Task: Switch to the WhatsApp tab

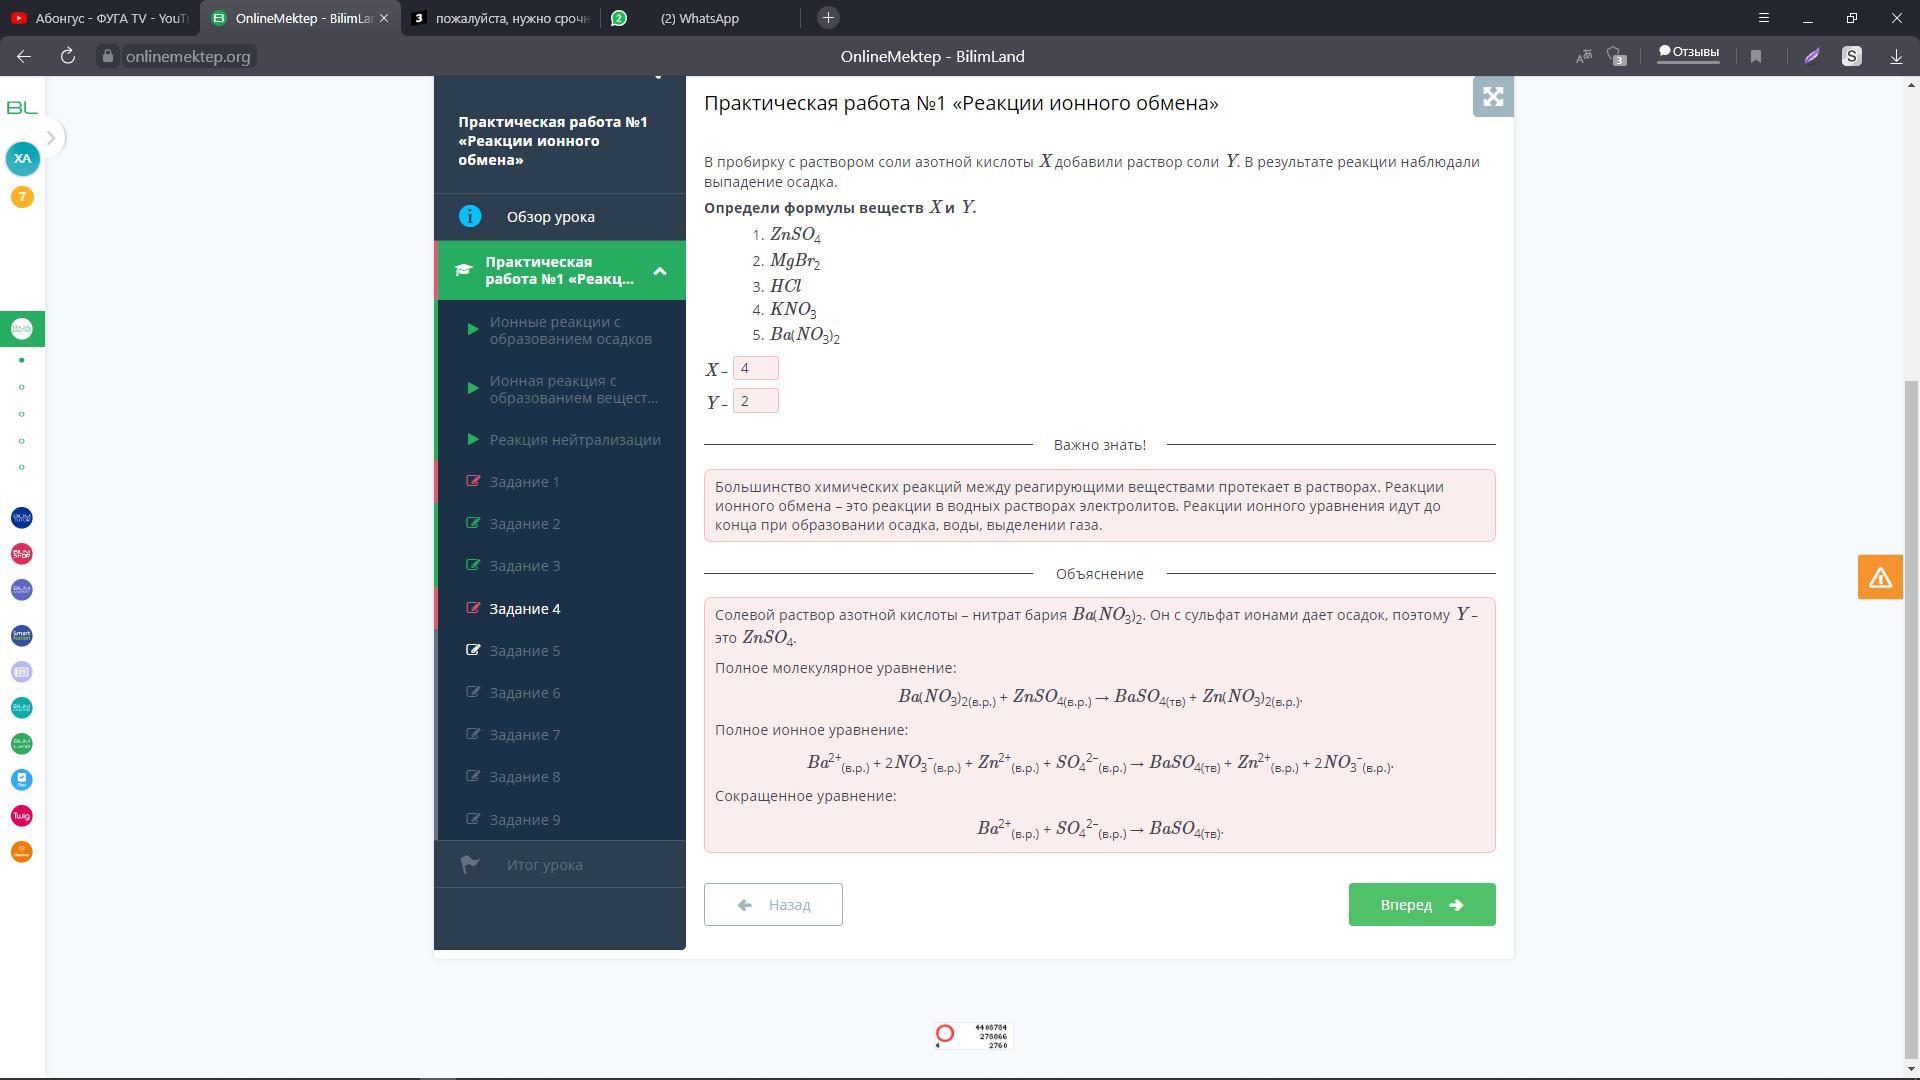Action: tap(699, 18)
